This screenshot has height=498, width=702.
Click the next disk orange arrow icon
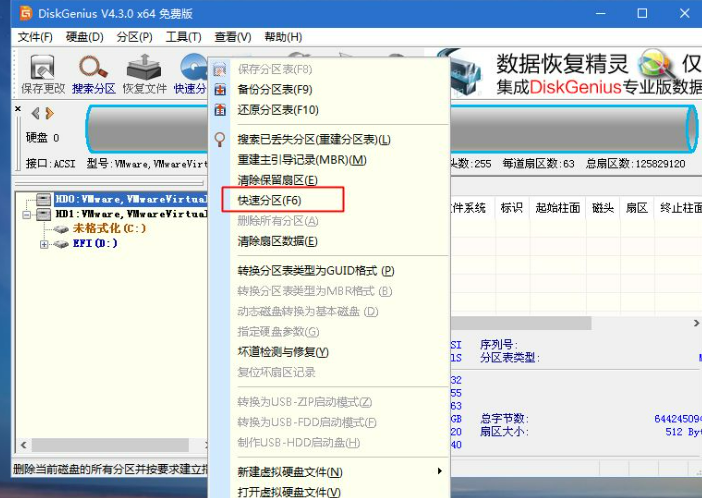coord(48,113)
